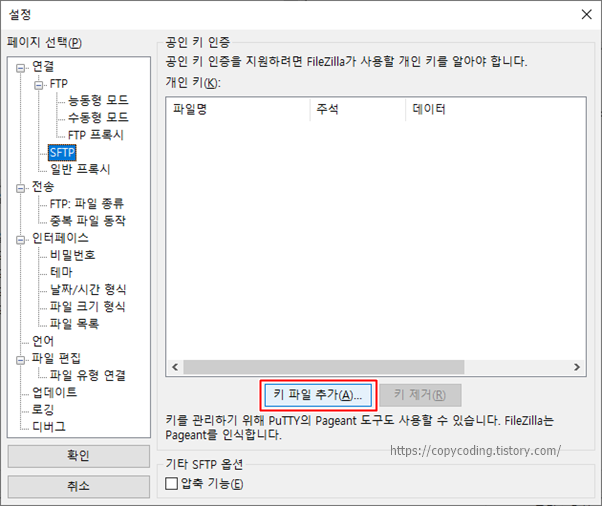Collapse the 연결 tree node
Viewport: 602px width, 506px height.
tap(20, 68)
